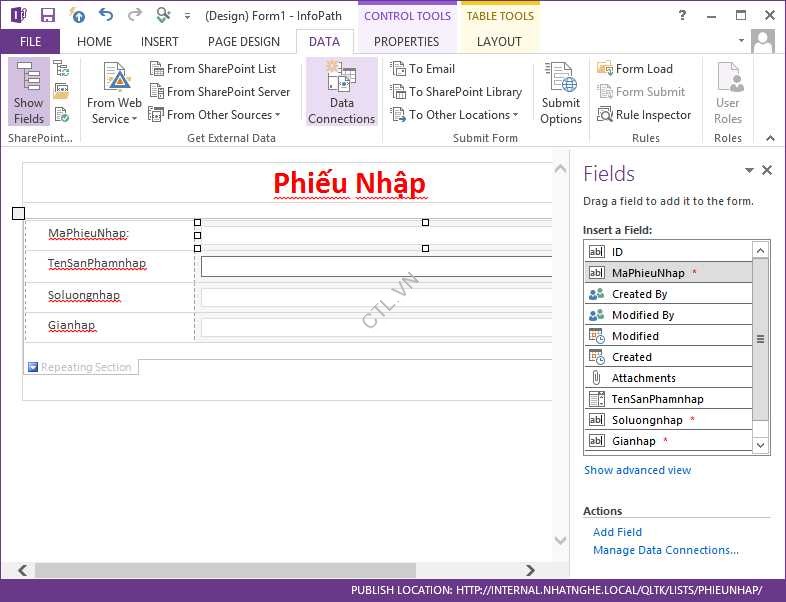The width and height of the screenshot is (786, 602).
Task: Expand From Other Sources dropdown
Action: [215, 115]
